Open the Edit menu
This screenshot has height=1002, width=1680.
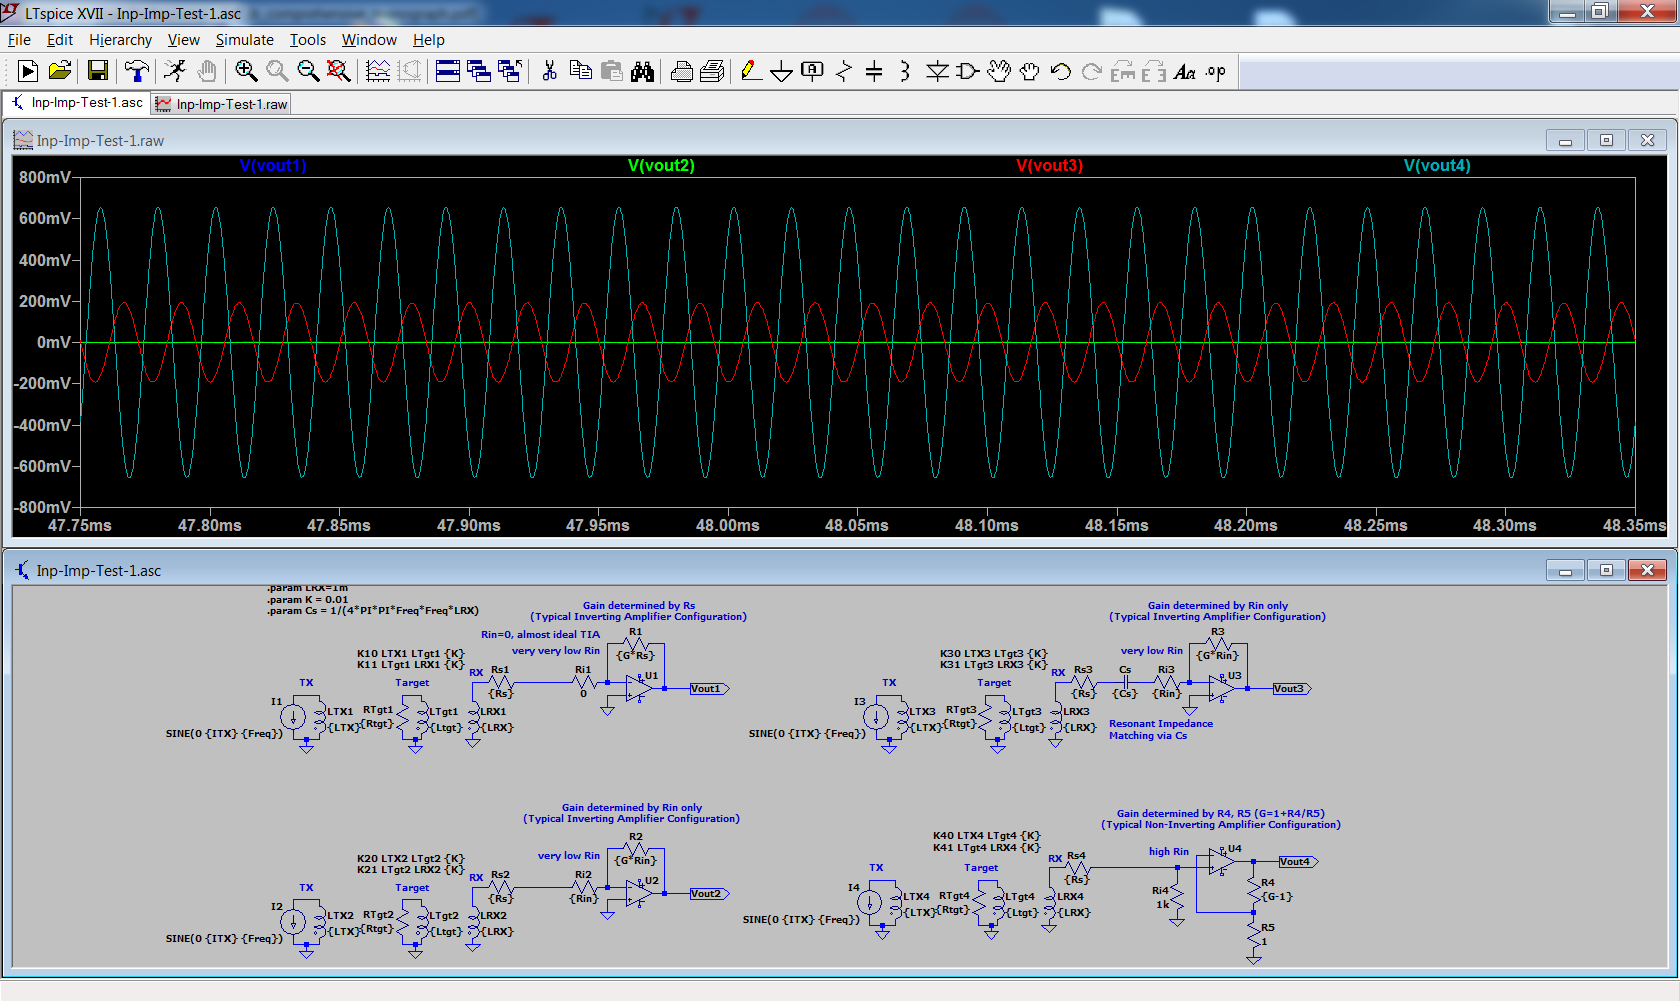(x=60, y=39)
